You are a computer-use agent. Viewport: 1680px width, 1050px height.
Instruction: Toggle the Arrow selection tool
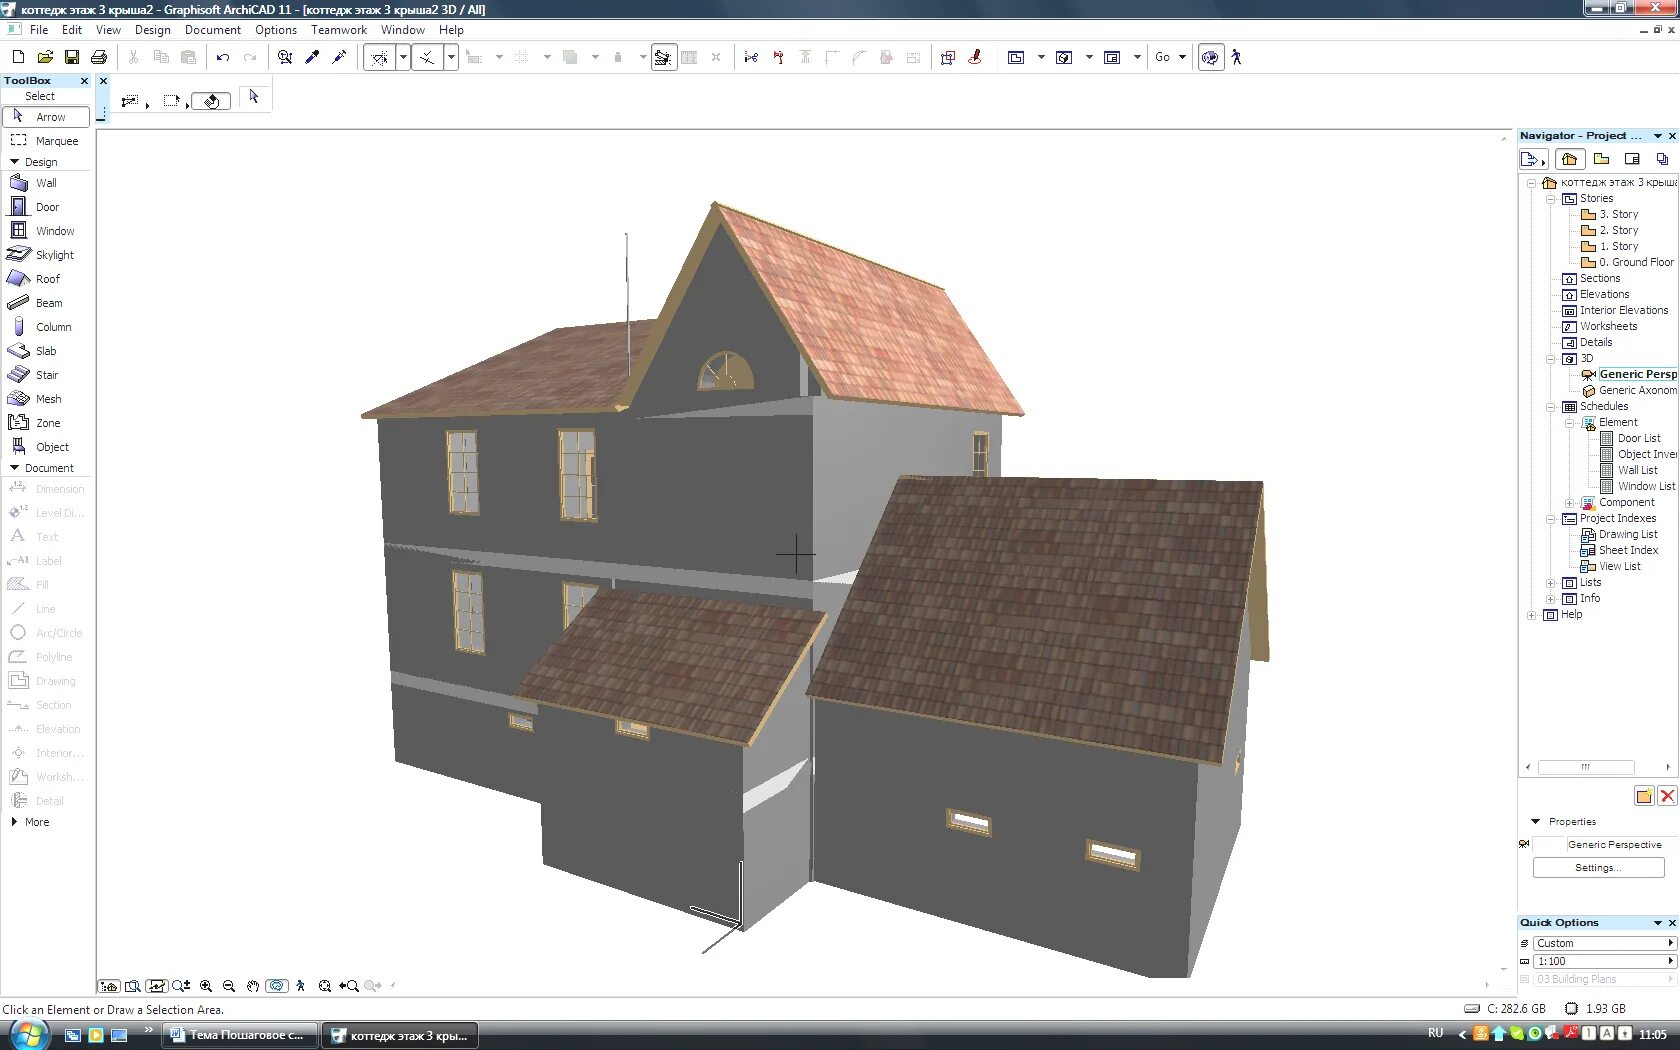tap(46, 117)
